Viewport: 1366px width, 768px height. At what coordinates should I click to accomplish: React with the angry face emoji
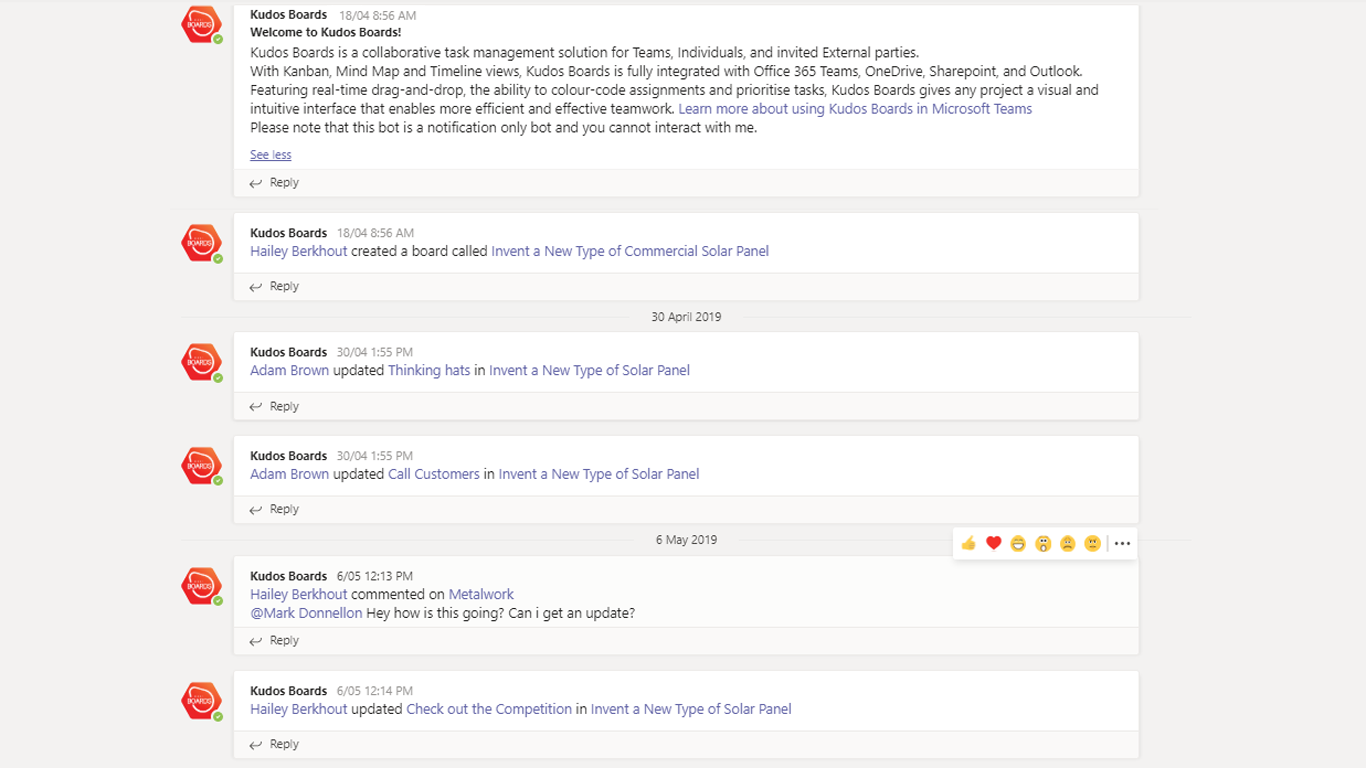pos(1093,544)
